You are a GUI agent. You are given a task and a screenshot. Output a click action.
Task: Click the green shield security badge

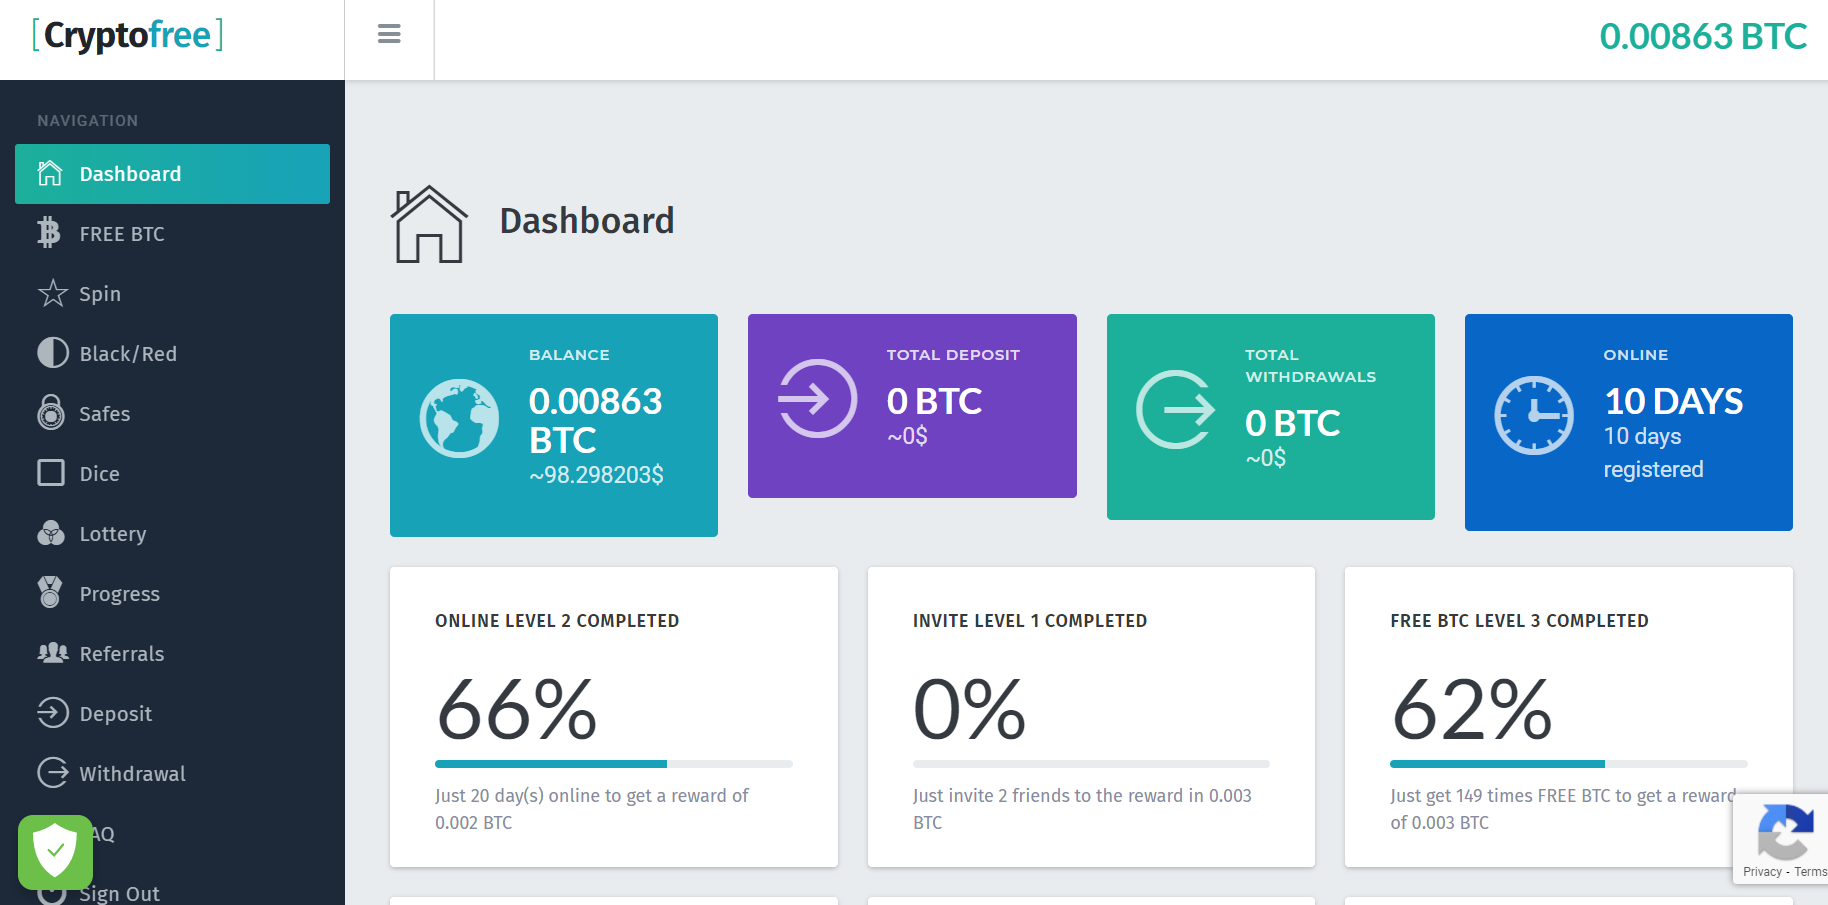55,851
